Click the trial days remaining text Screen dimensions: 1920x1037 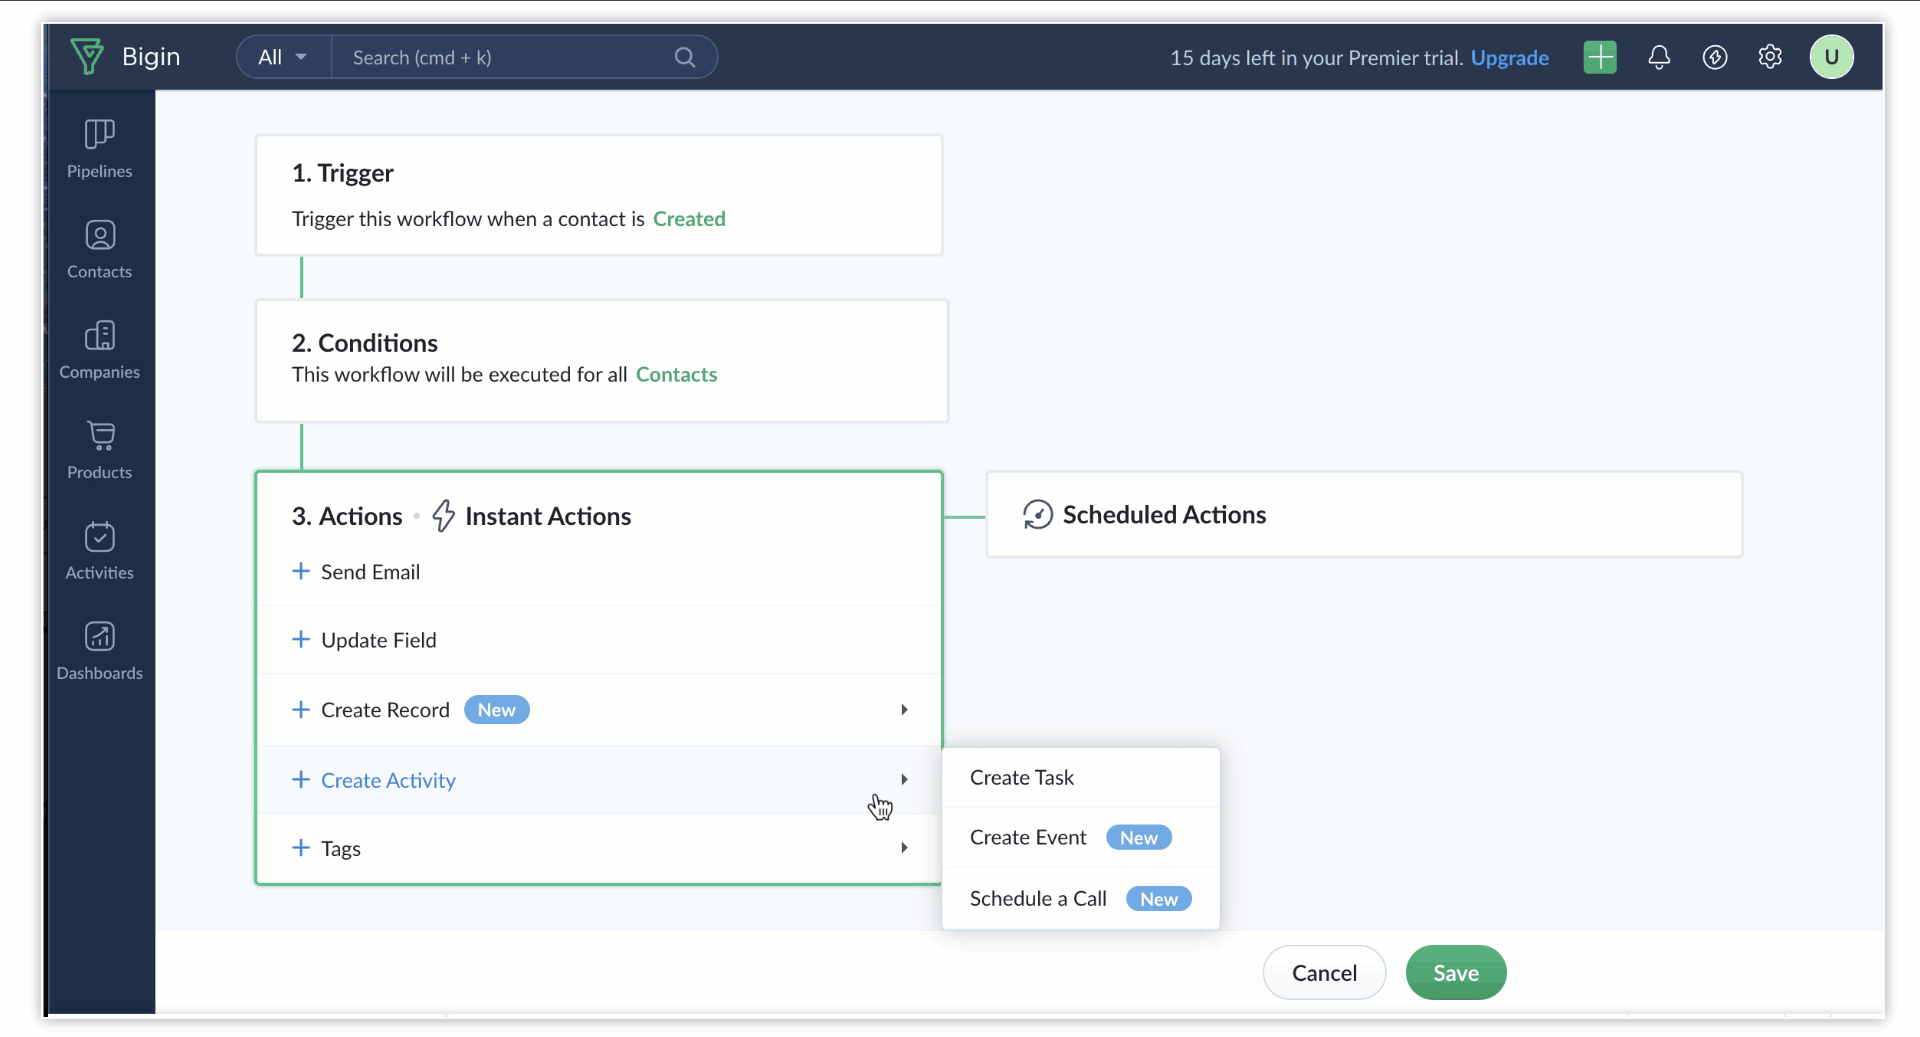[1316, 57]
